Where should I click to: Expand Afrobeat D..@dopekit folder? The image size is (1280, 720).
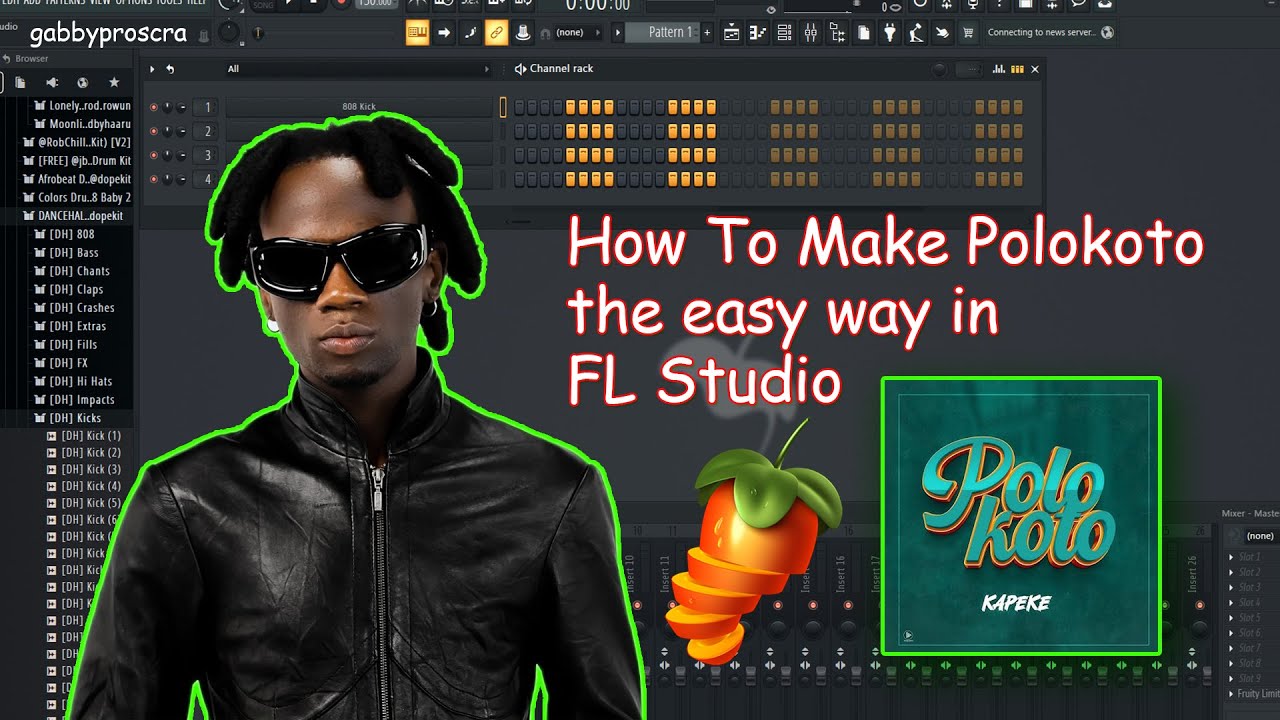click(77, 179)
